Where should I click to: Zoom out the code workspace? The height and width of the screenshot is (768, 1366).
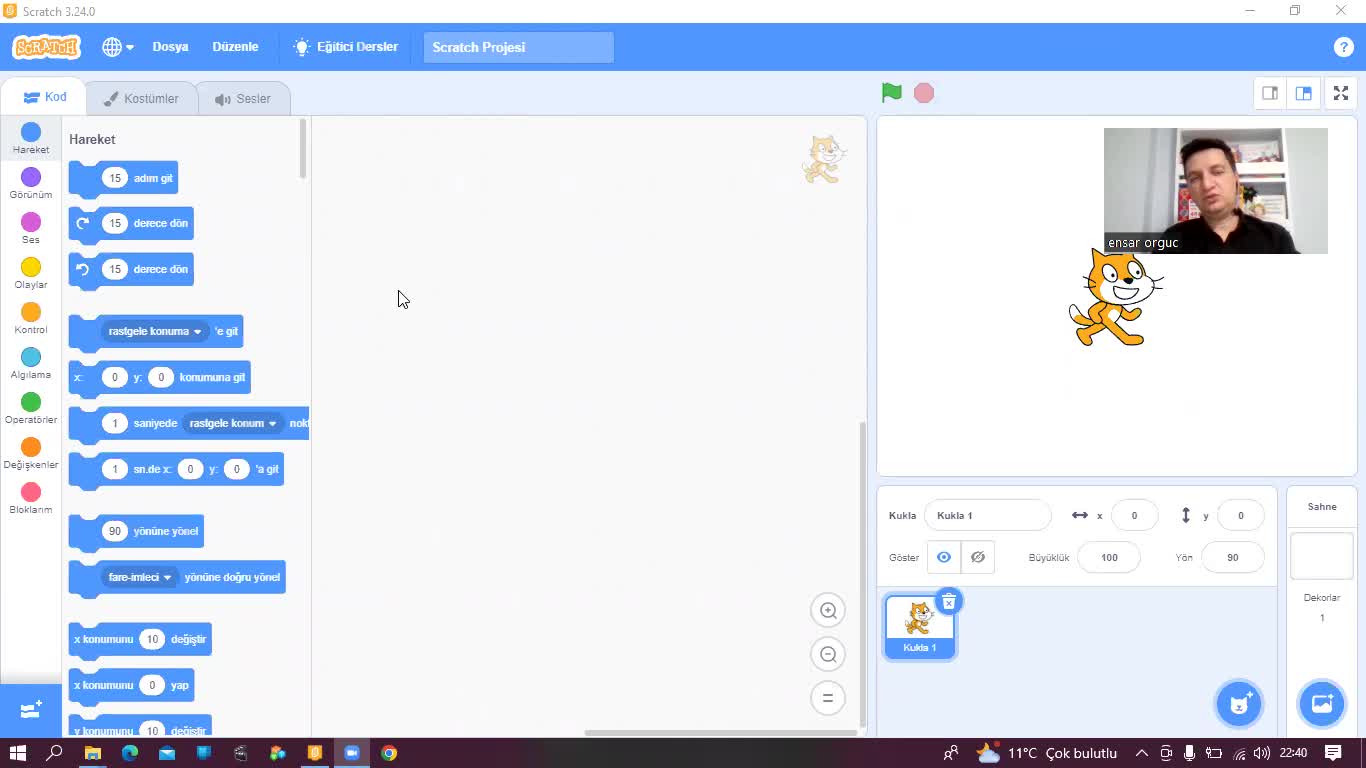(828, 654)
